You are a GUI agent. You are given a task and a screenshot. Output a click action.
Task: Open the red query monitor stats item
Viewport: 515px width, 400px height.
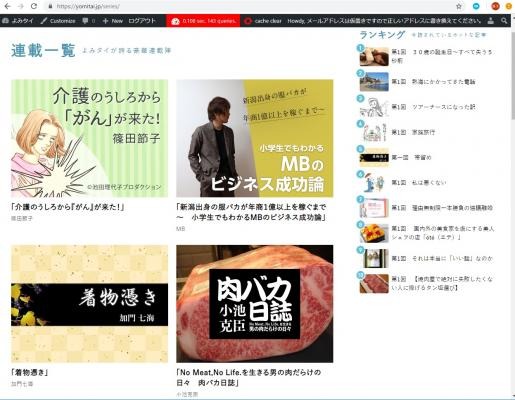(x=203, y=21)
